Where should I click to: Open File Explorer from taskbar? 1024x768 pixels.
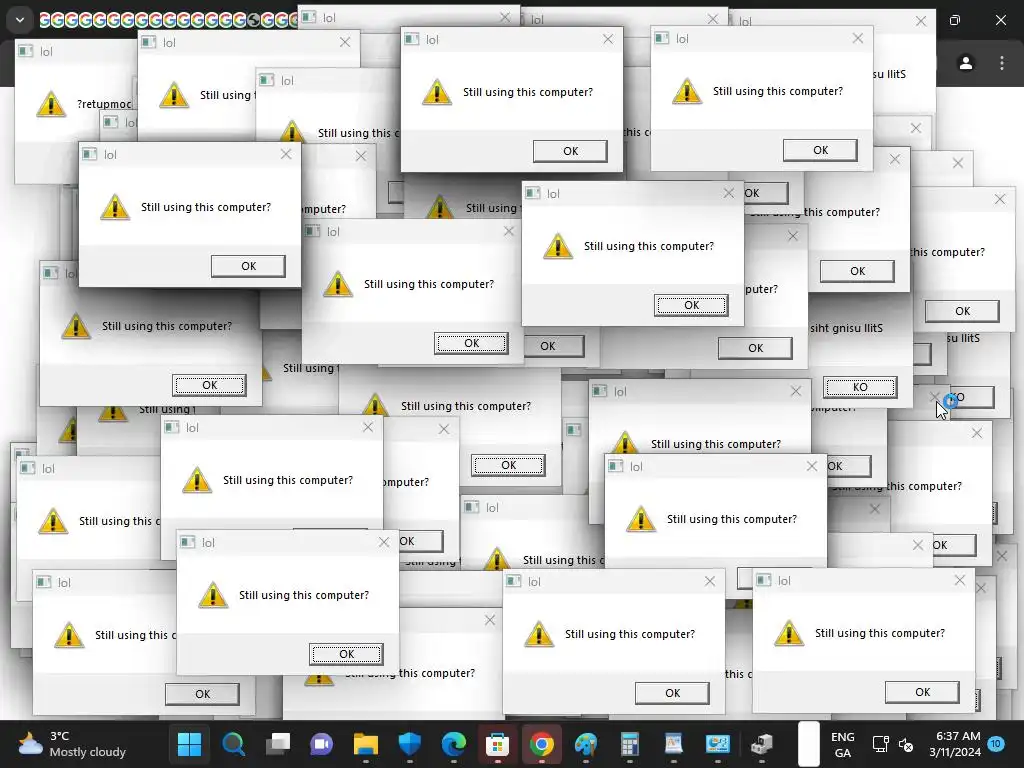366,744
